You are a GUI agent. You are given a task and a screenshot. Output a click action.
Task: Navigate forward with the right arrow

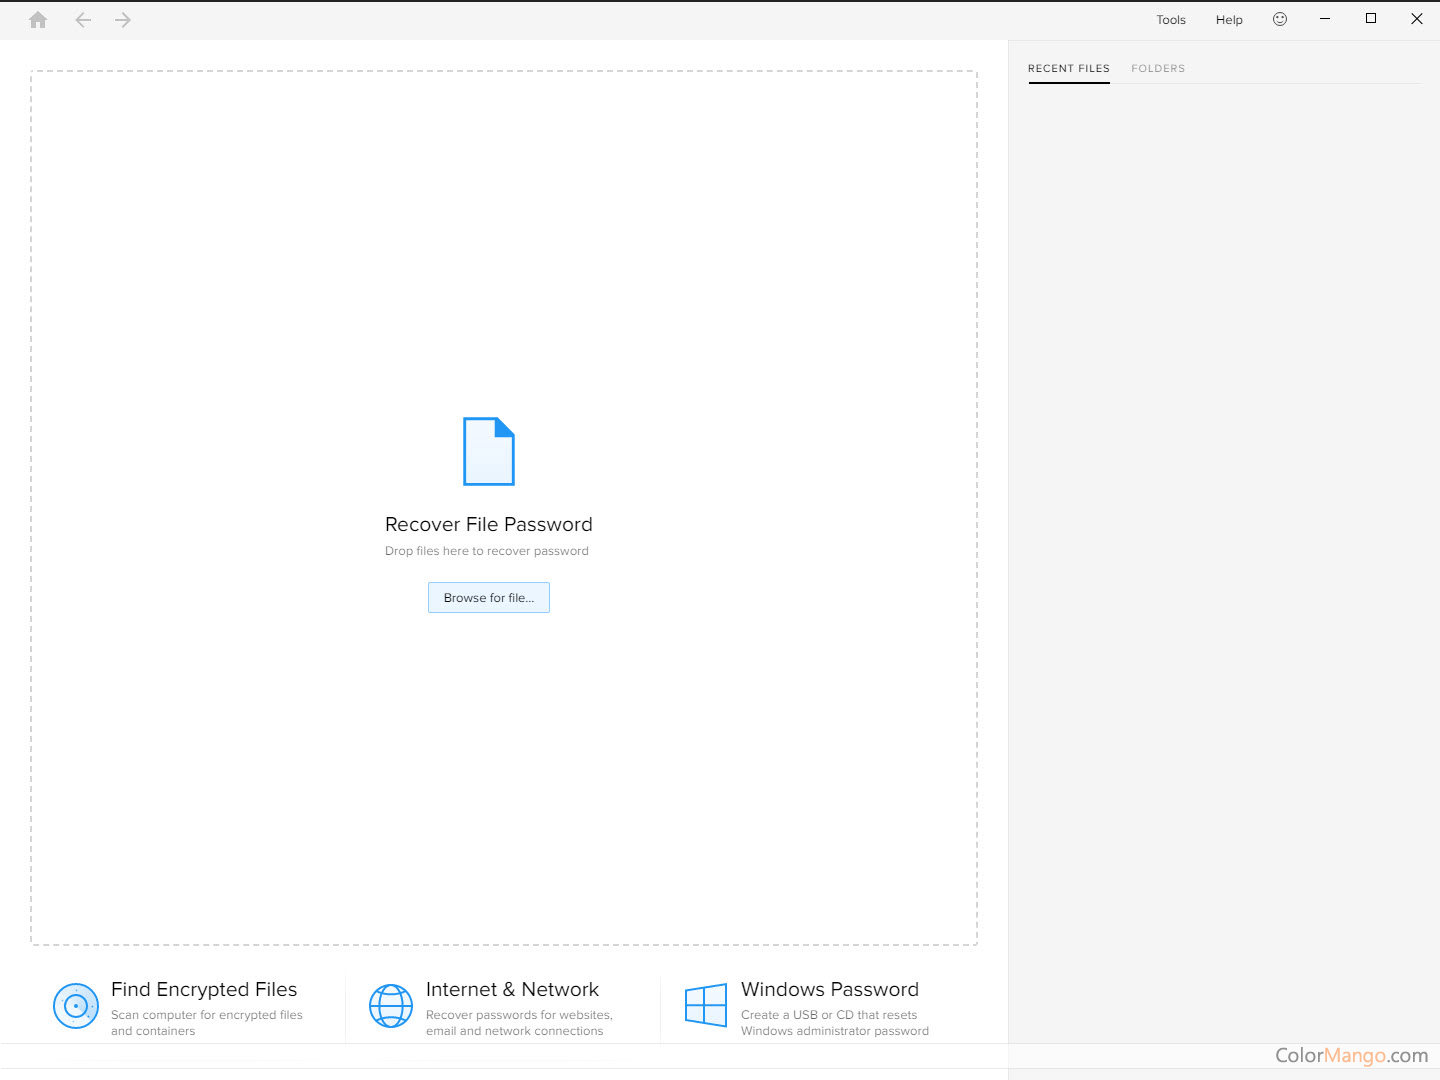(x=123, y=20)
